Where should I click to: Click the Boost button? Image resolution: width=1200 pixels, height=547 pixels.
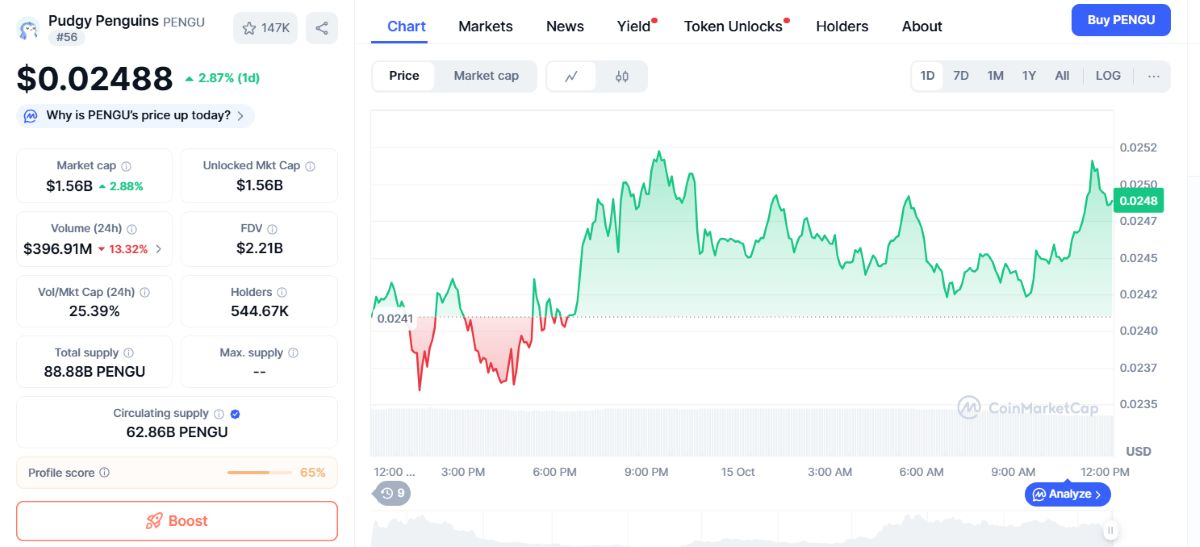pyautogui.click(x=177, y=521)
